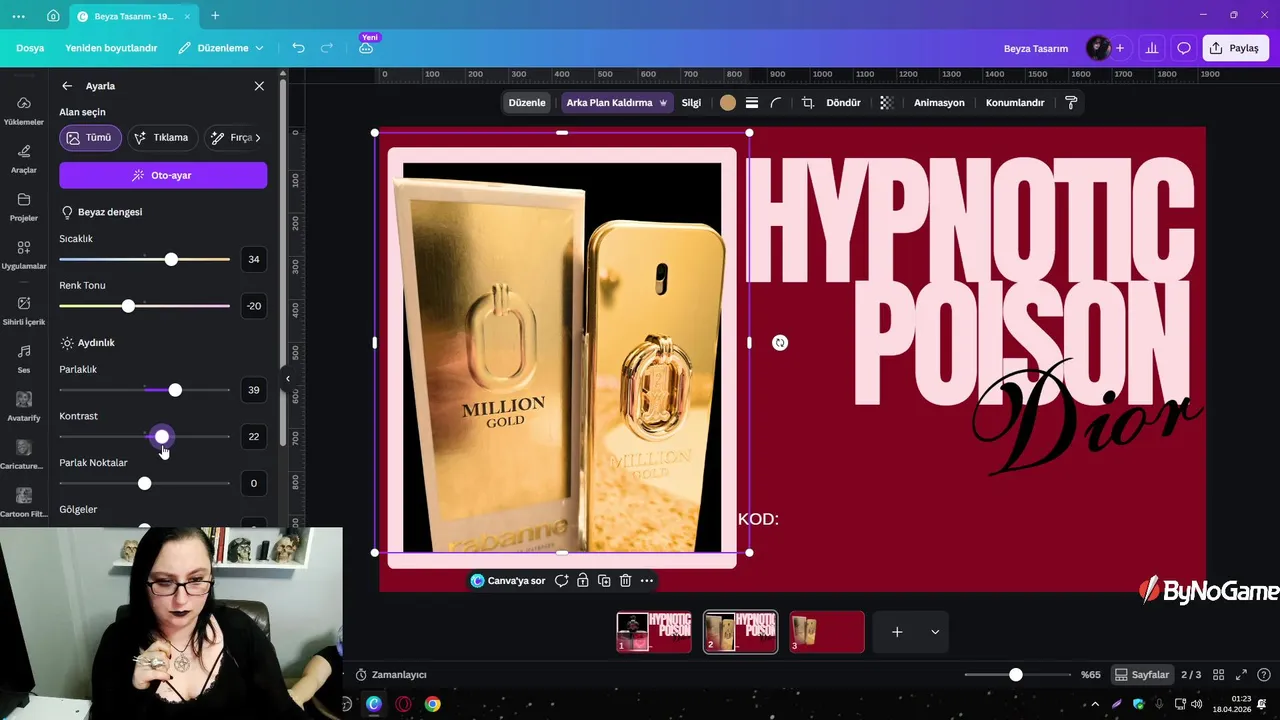
Task: Duplicate the selected element
Action: (x=604, y=580)
